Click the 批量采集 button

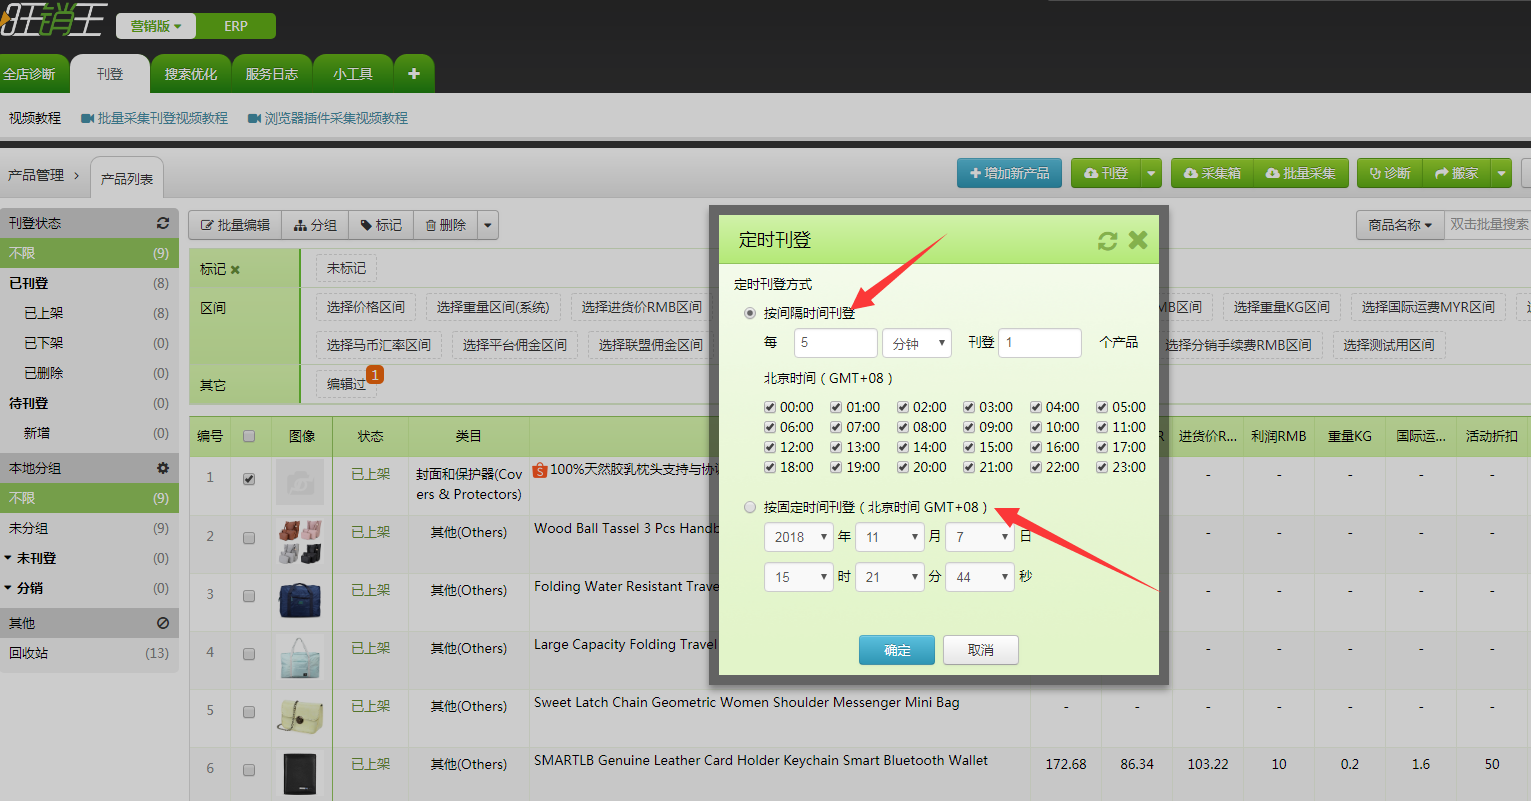click(1300, 173)
